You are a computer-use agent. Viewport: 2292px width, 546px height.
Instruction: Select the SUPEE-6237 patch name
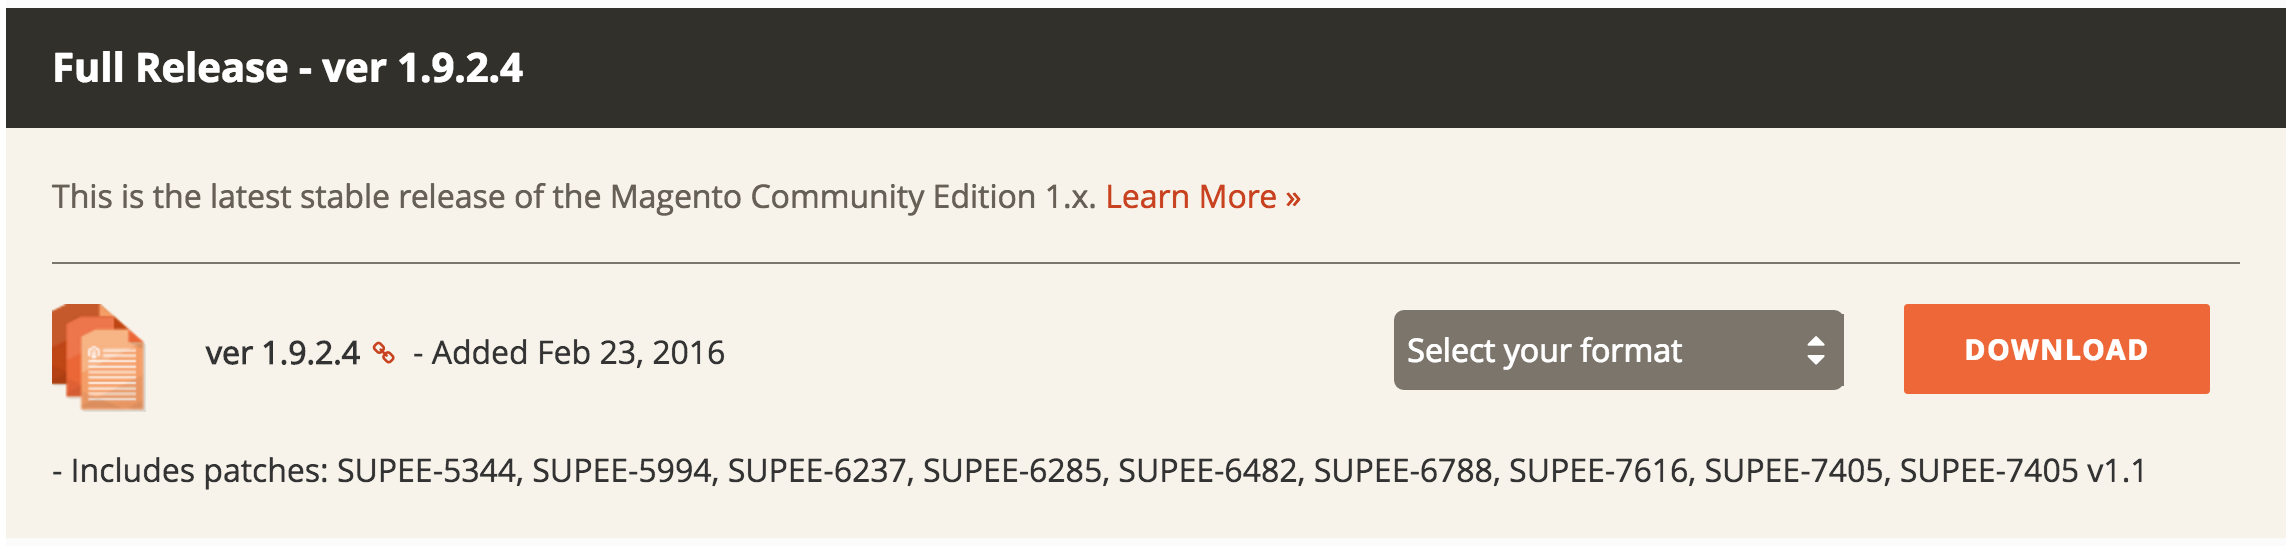[817, 471]
